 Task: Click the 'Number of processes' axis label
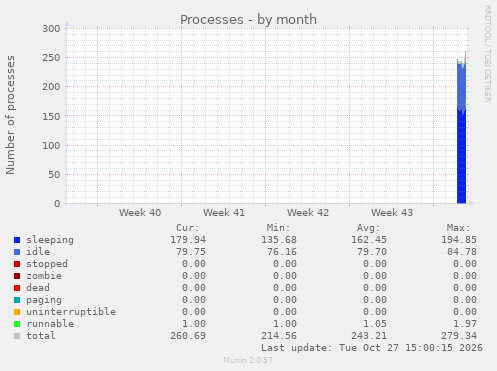pos(10,115)
